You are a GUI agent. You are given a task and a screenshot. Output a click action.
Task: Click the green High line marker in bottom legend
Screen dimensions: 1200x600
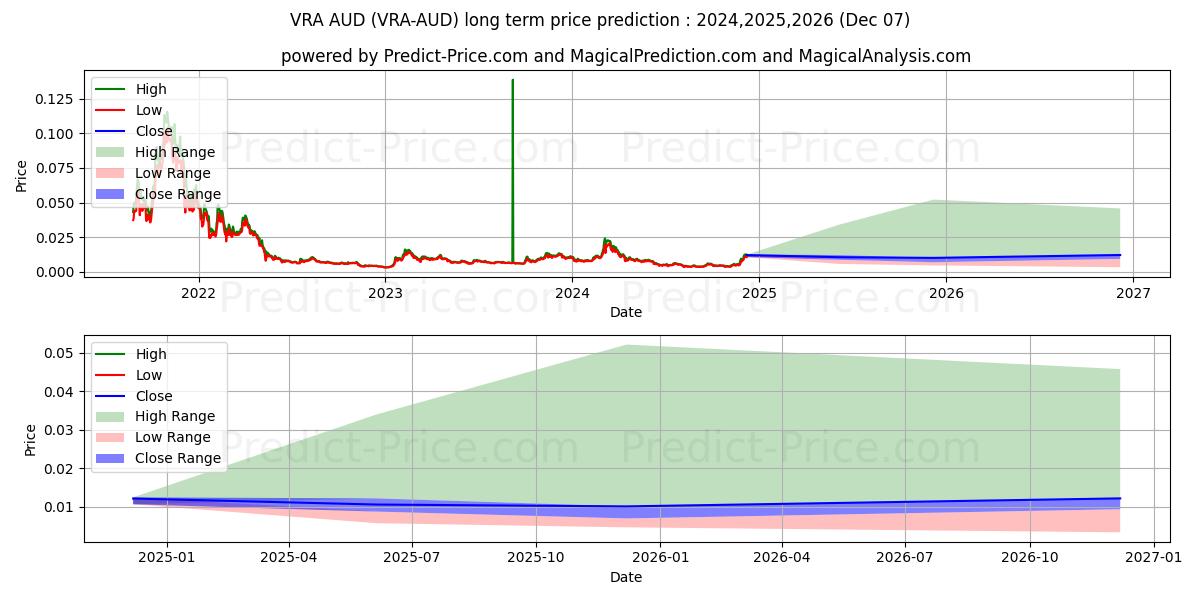pyautogui.click(x=111, y=354)
